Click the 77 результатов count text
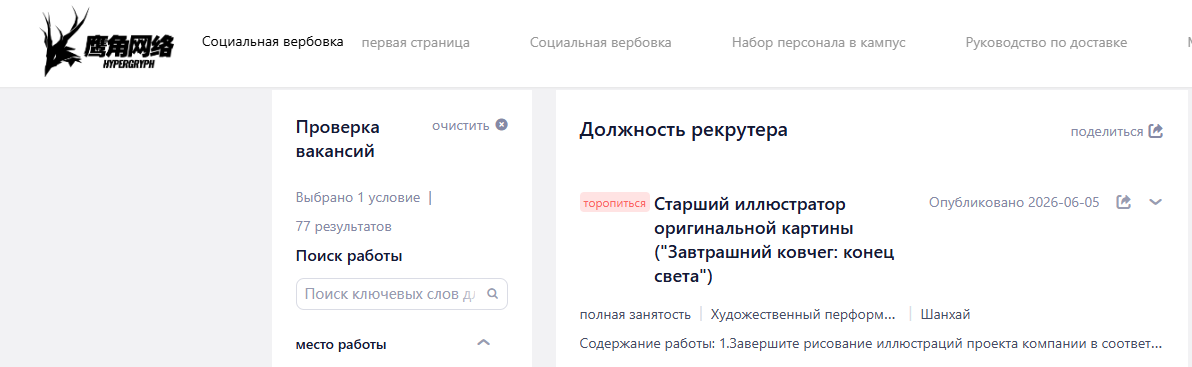 click(x=344, y=226)
